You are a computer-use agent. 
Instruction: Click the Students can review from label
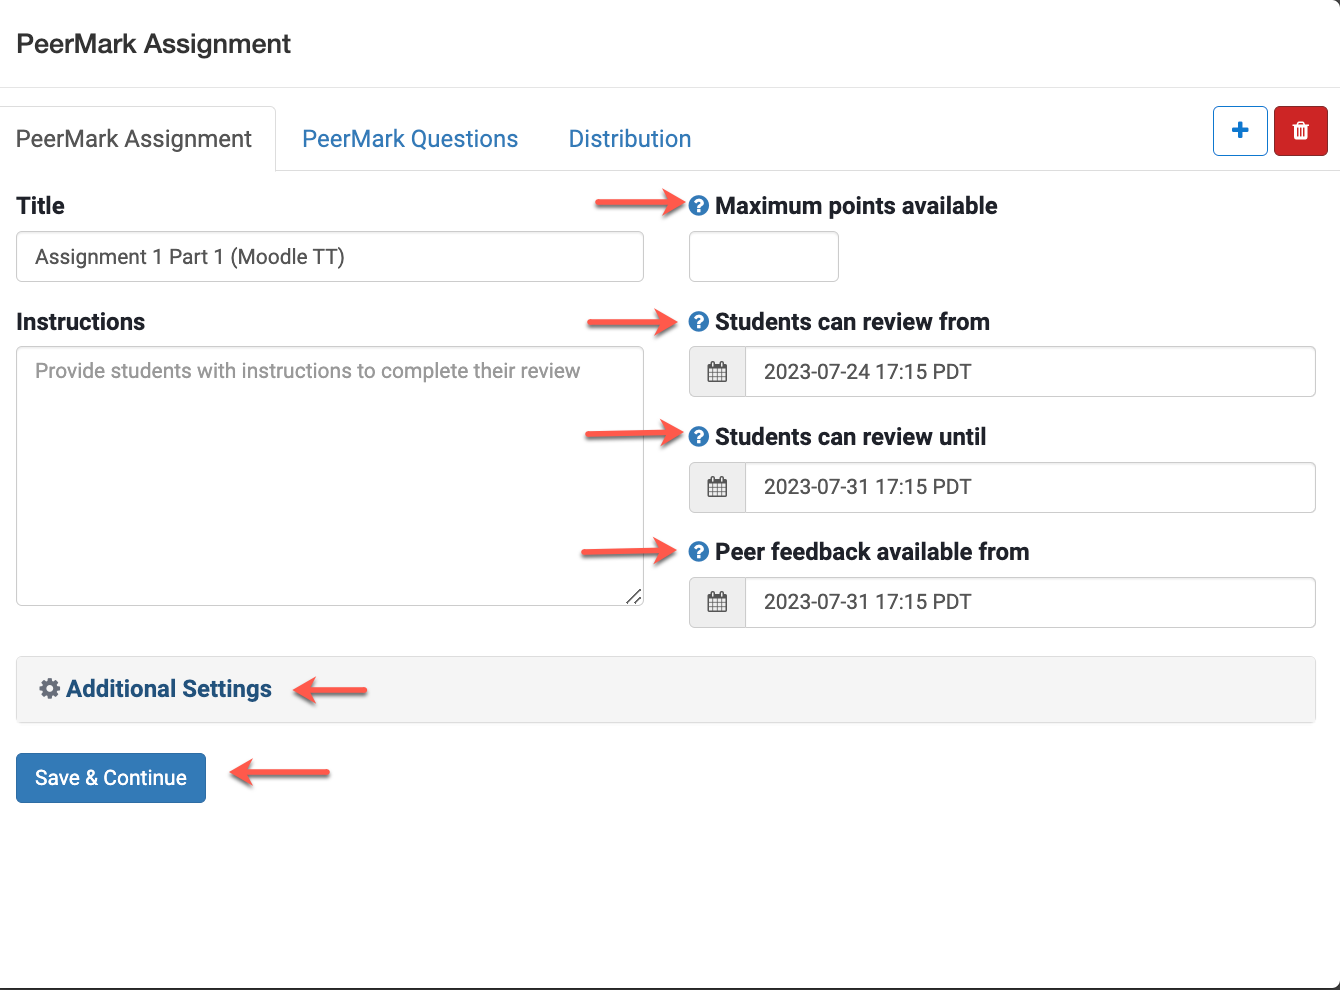[852, 322]
